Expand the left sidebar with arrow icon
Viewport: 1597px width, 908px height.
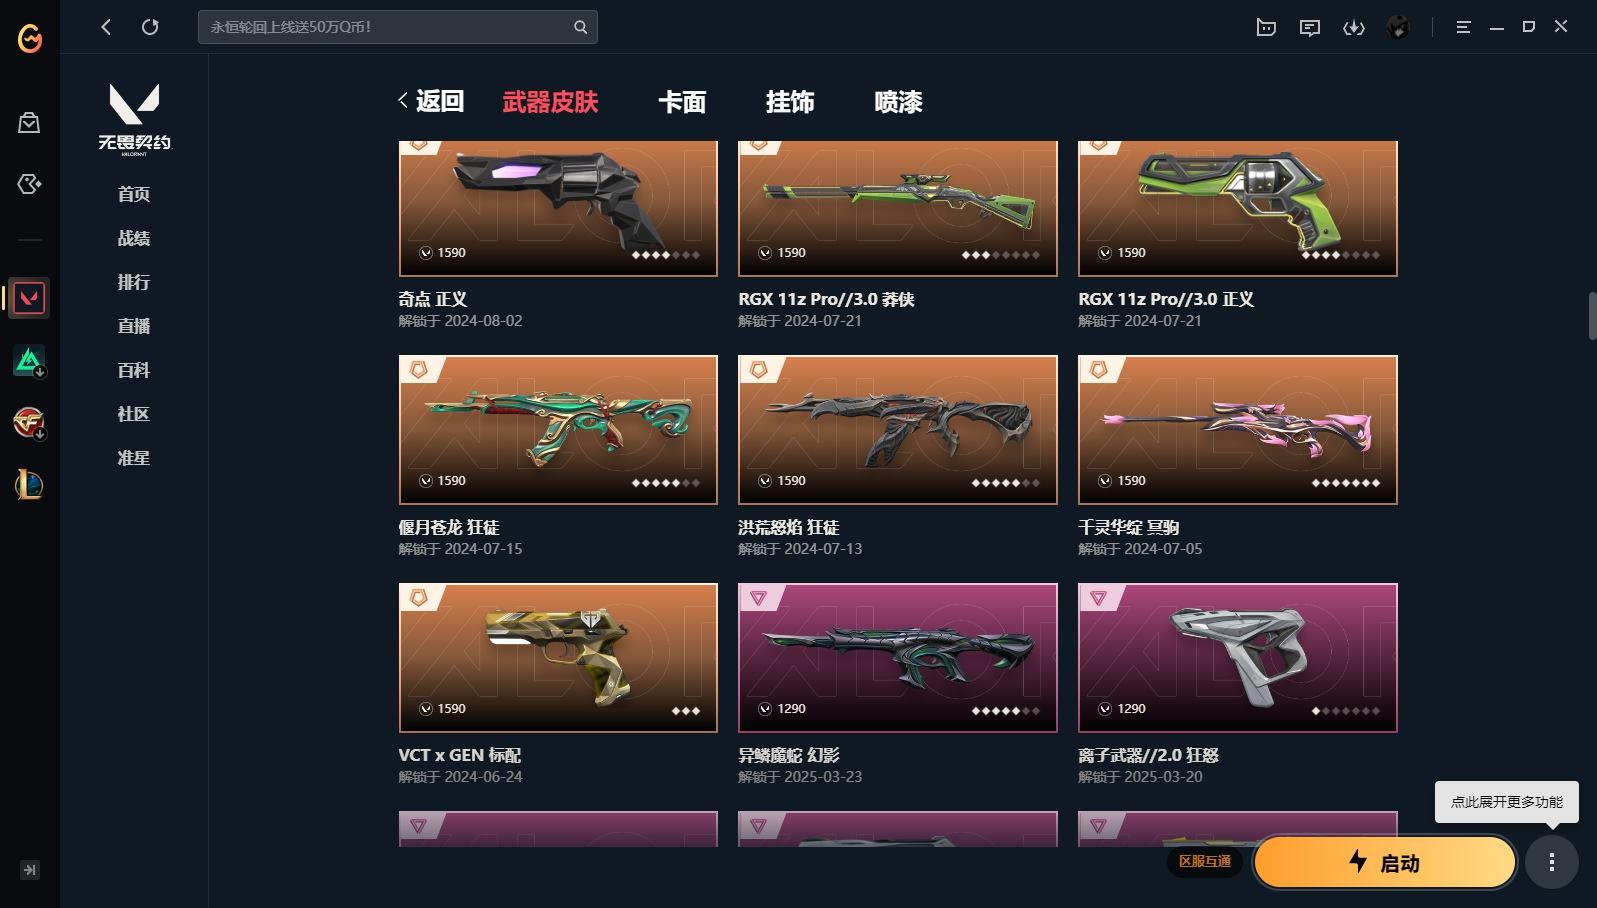pyautogui.click(x=30, y=870)
